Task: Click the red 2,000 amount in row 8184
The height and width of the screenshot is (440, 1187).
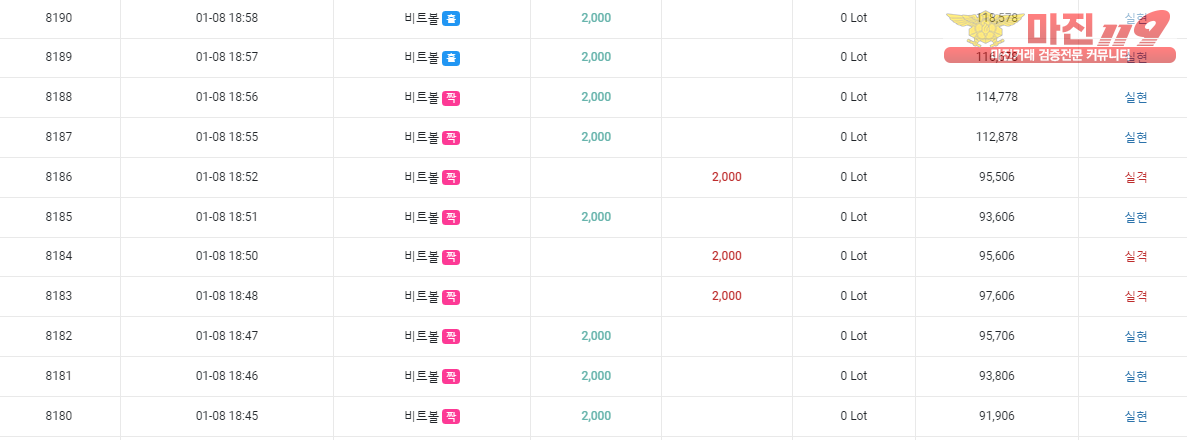Action: [x=727, y=256]
